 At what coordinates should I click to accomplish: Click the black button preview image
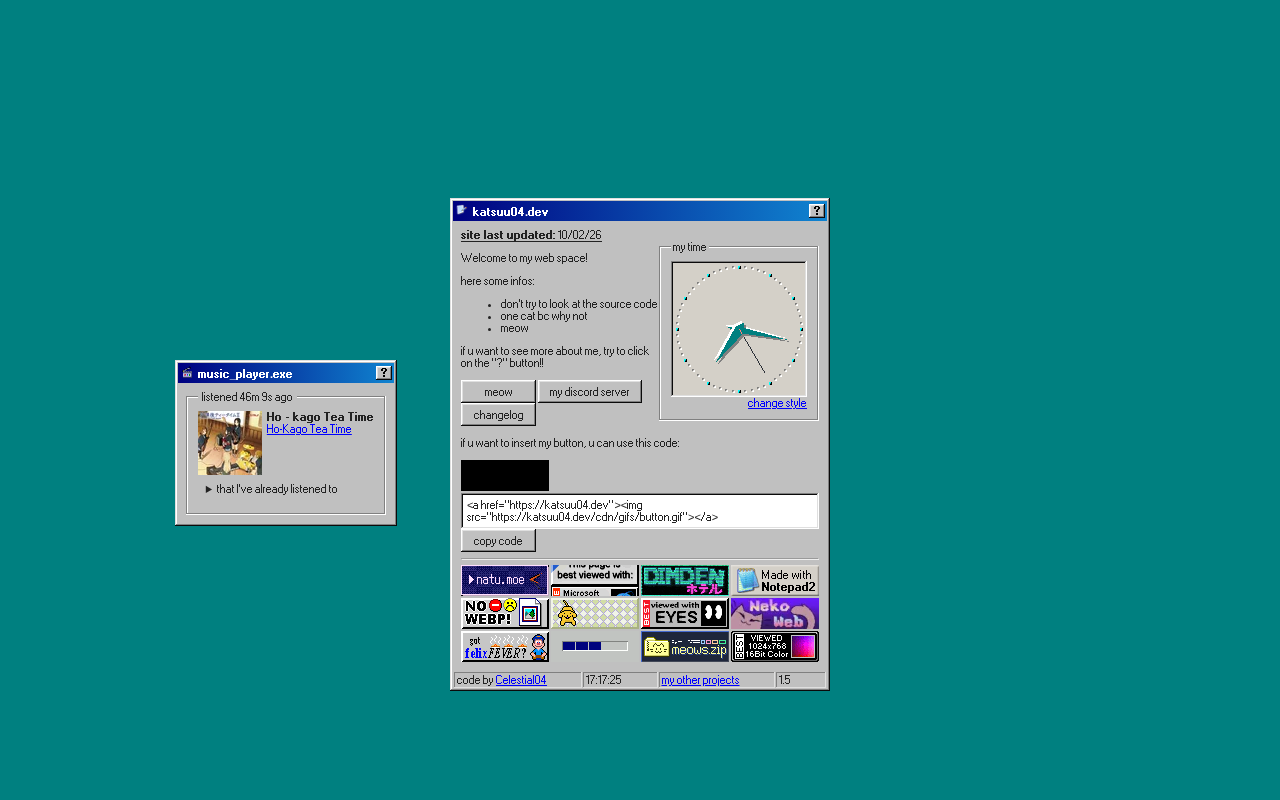[505, 475]
